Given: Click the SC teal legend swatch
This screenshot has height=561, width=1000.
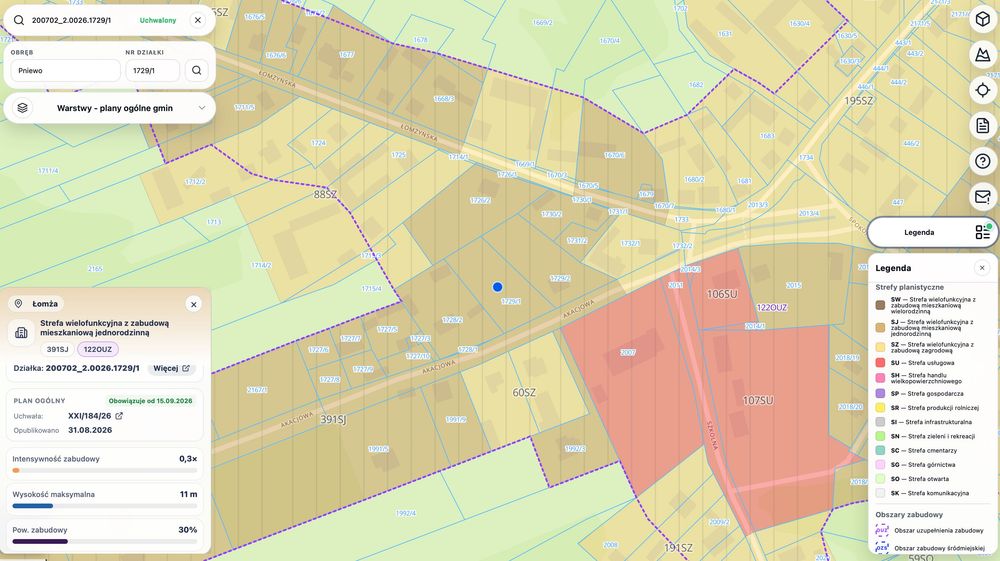Looking at the screenshot, I should point(880,450).
